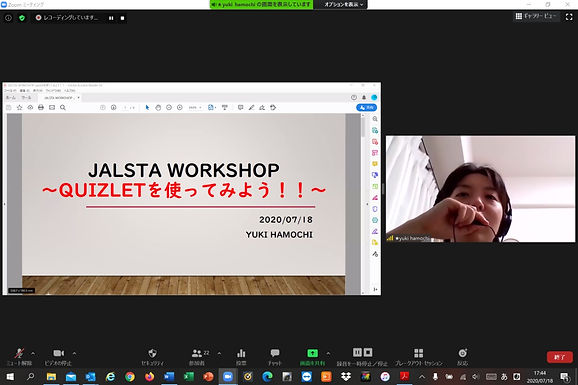The height and width of the screenshot is (385, 578).
Task: Click the cloud upload icon in Acrobat
Action: (30, 107)
